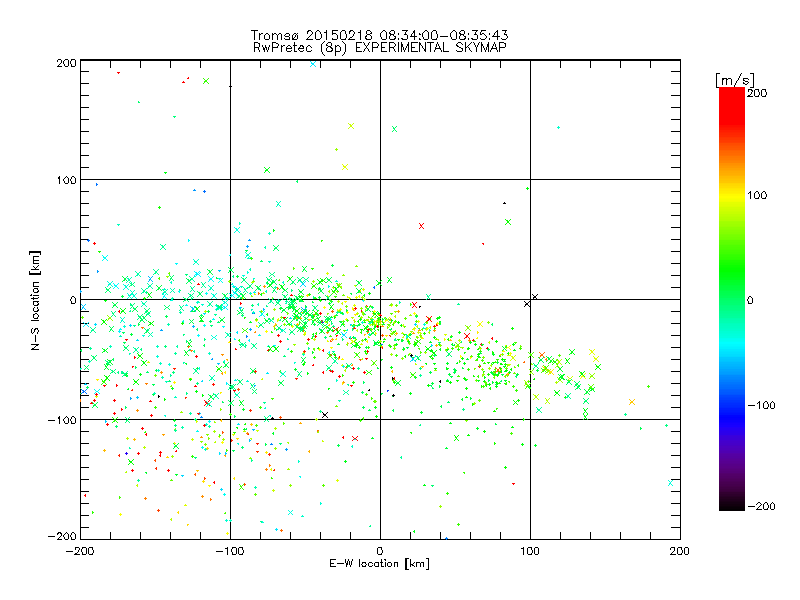The width and height of the screenshot is (800, 600).
Task: Click x-axis tick label '-100'
Action: coord(230,552)
